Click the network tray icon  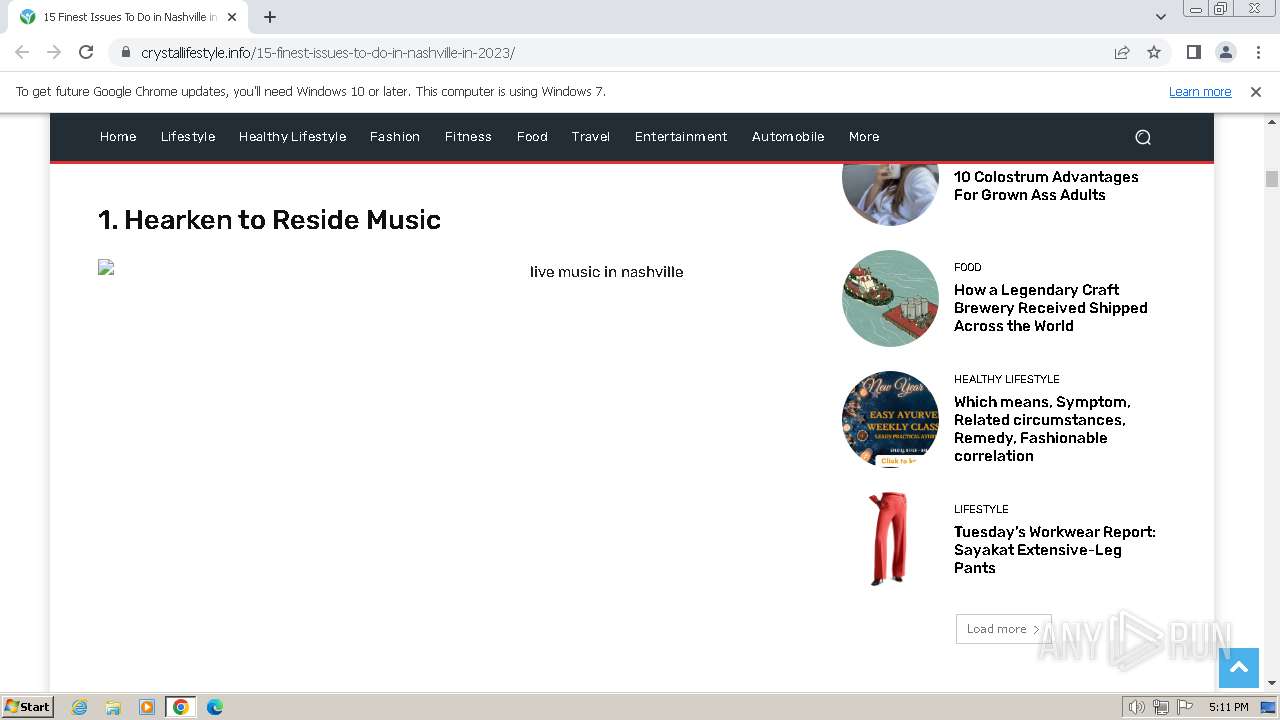1161,707
